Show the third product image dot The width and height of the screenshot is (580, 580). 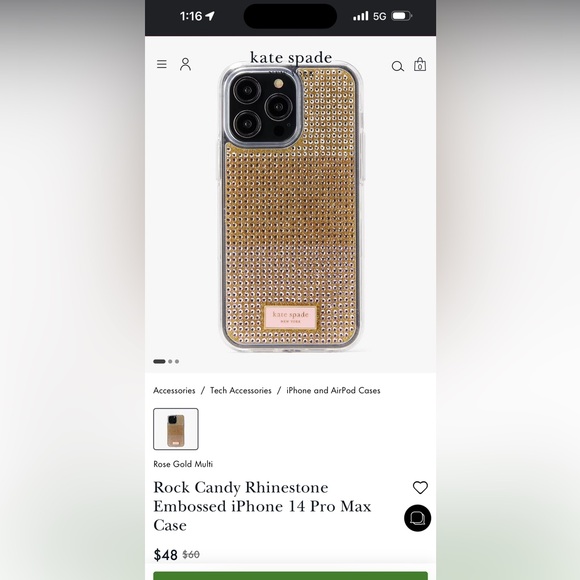177,361
